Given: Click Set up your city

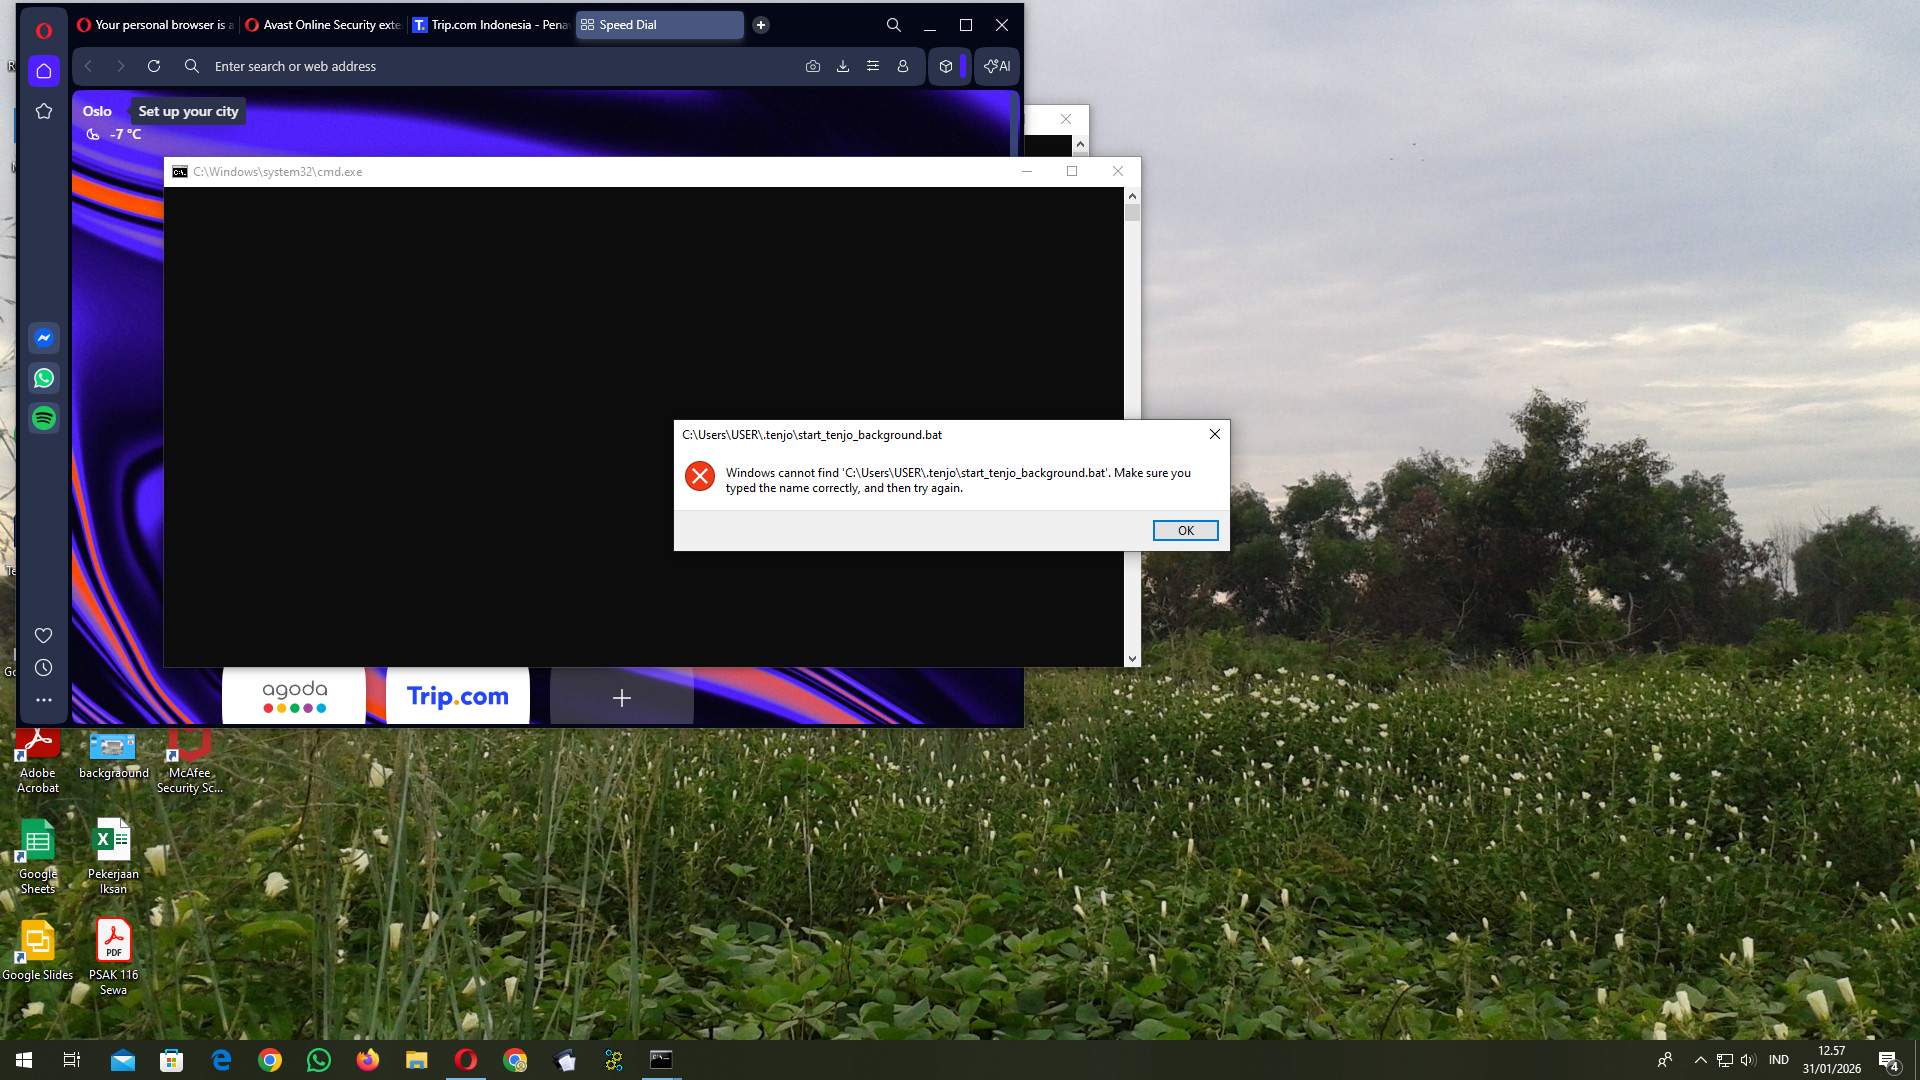Looking at the screenshot, I should (x=188, y=111).
